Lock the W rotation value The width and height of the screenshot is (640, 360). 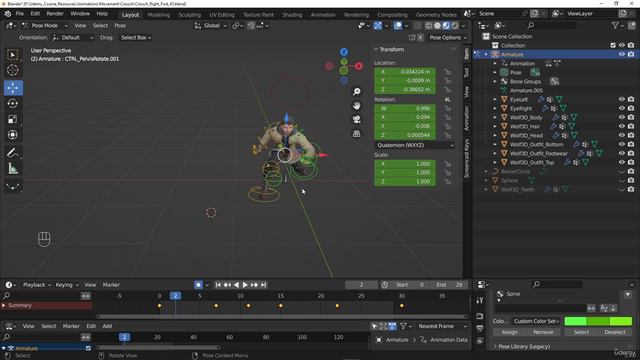pos(448,109)
